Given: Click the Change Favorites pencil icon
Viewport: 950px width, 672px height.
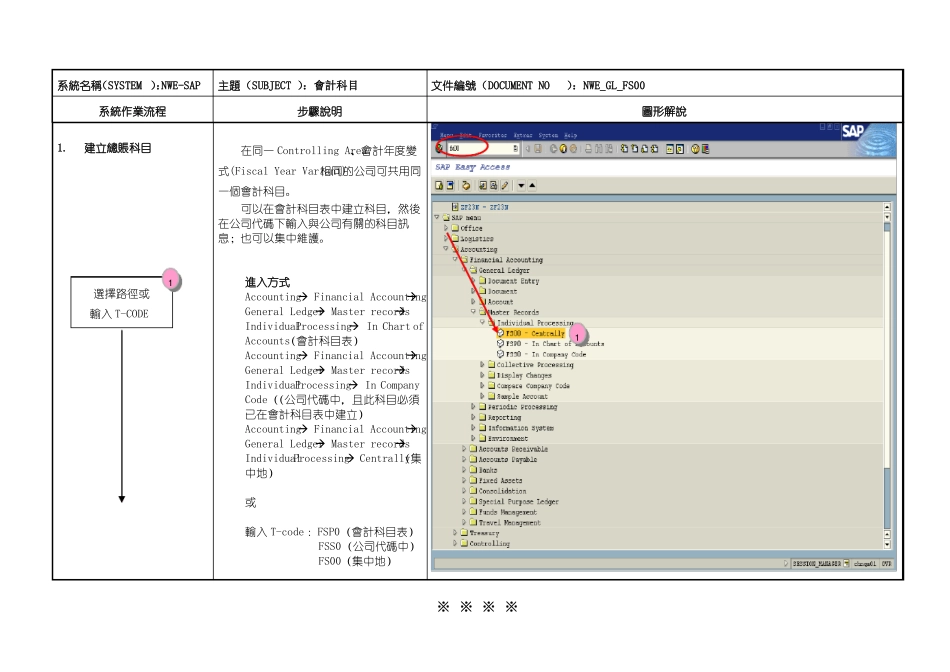Looking at the screenshot, I should tap(505, 185).
